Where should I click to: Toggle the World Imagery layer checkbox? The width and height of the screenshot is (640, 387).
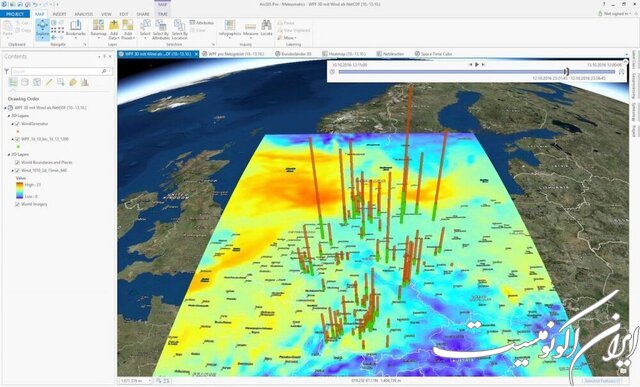pyautogui.click(x=17, y=204)
